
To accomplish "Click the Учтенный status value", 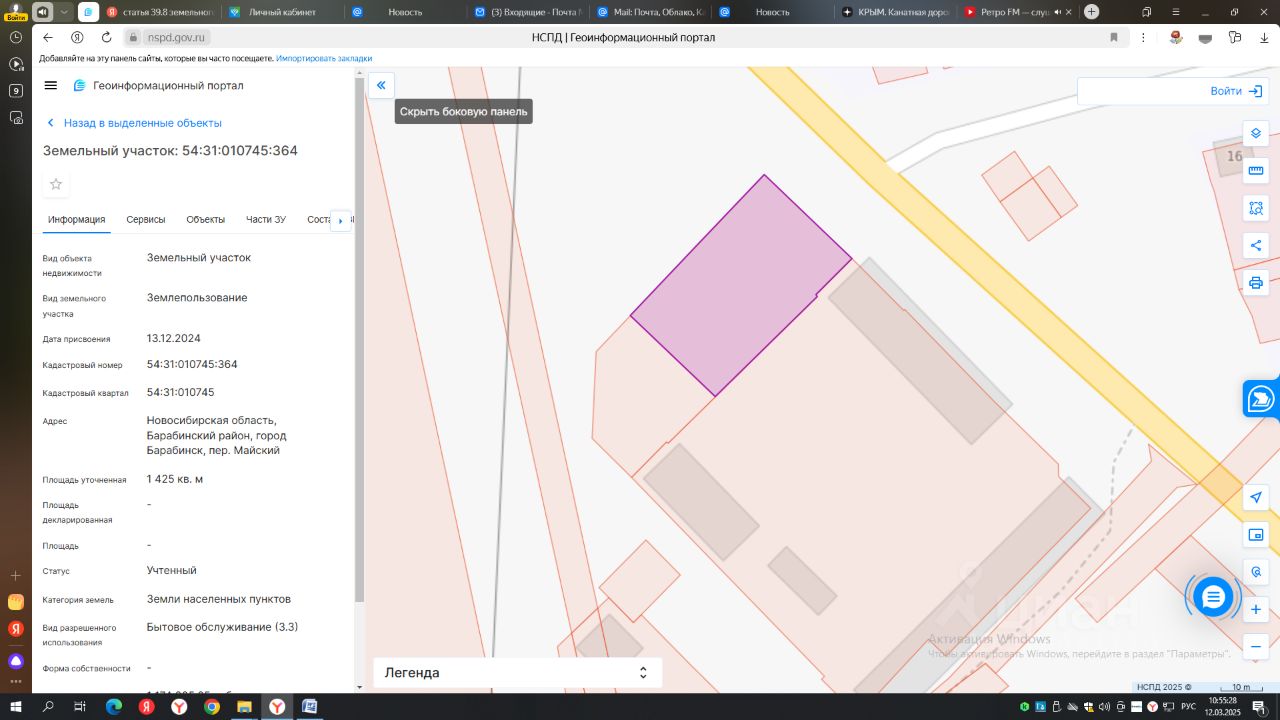I will 172,570.
